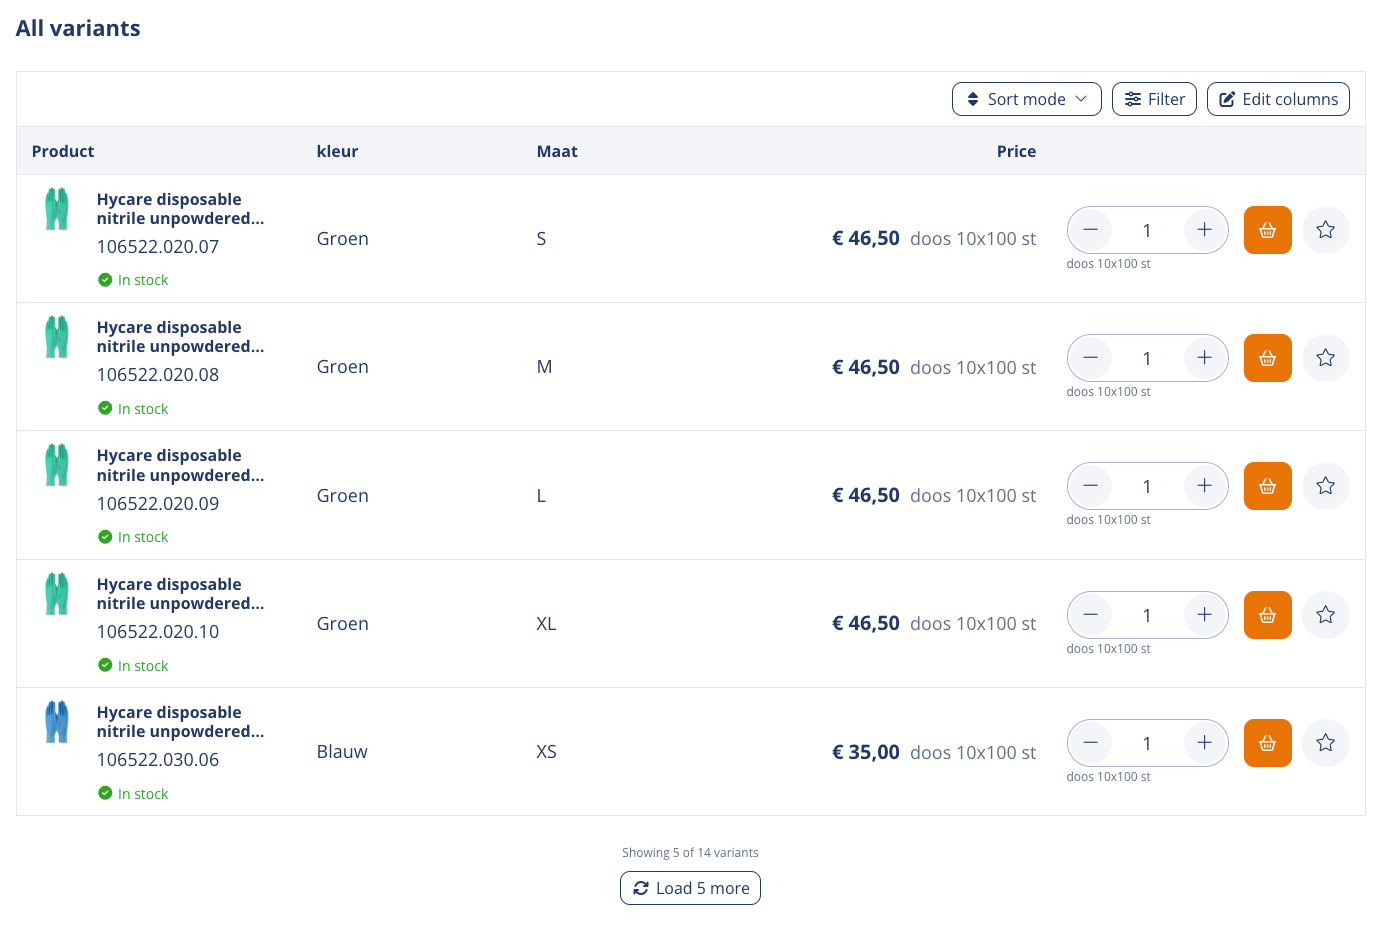Click quantity field for Blauw XS row

click(1147, 743)
